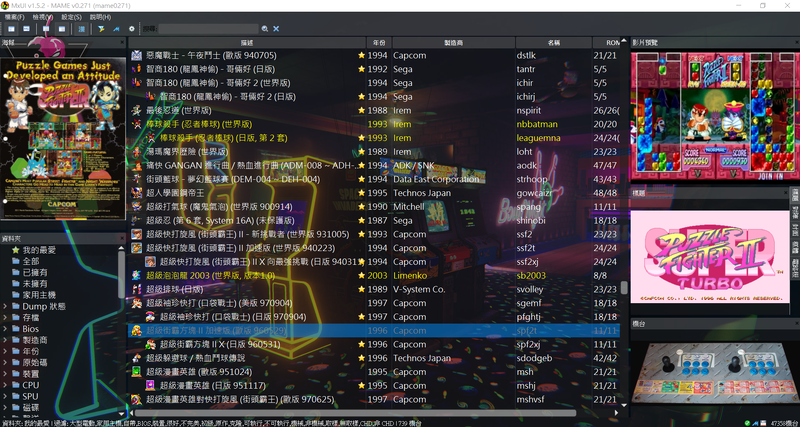Clear the search with the blue X icon
Screen dimensions: 800x427
[276, 29]
